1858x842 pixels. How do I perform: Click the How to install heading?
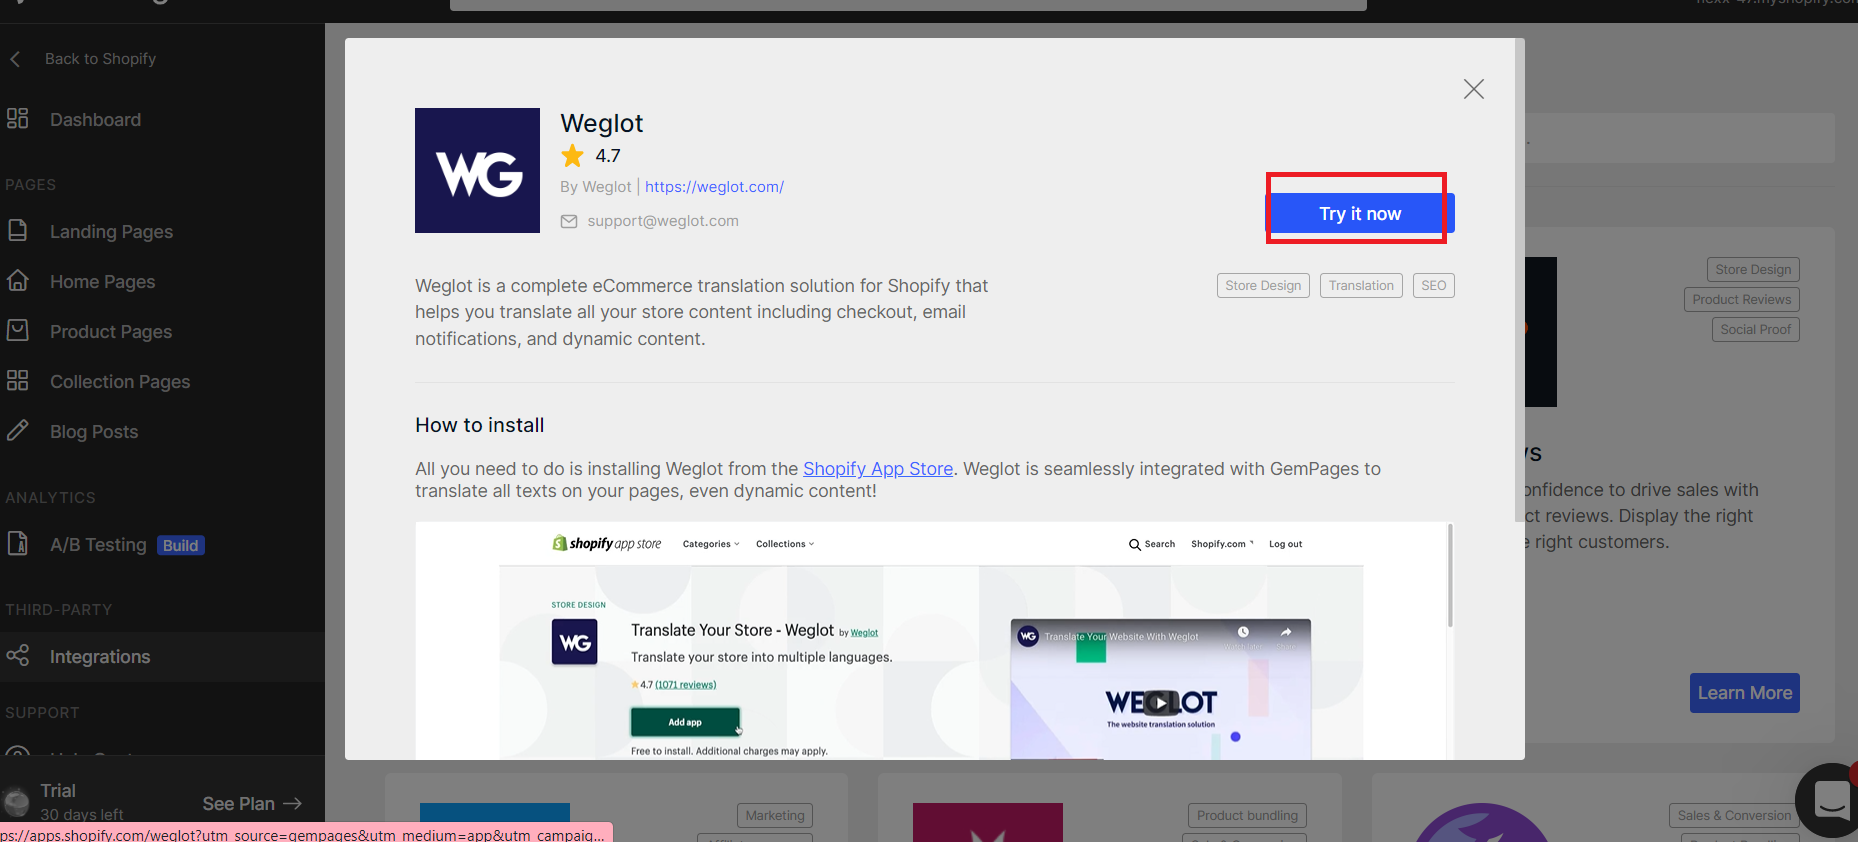click(480, 425)
